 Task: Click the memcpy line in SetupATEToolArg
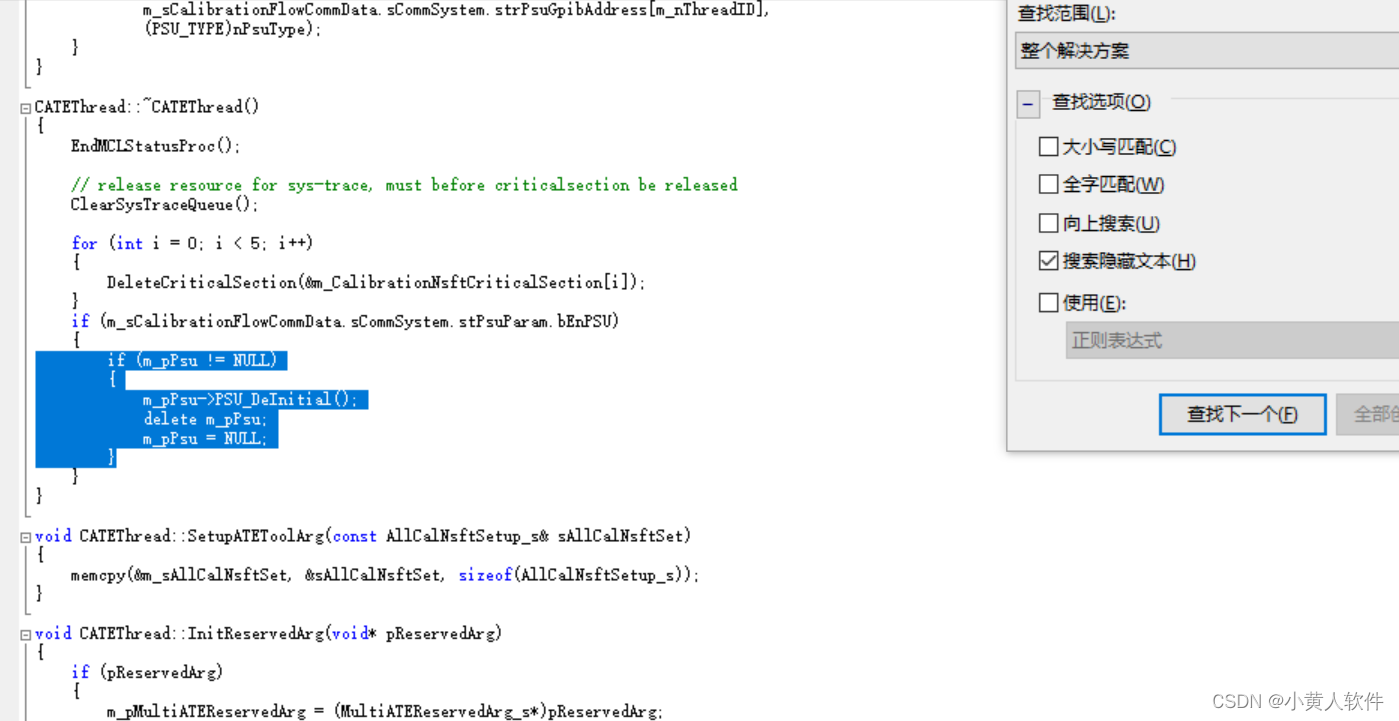[385, 575]
